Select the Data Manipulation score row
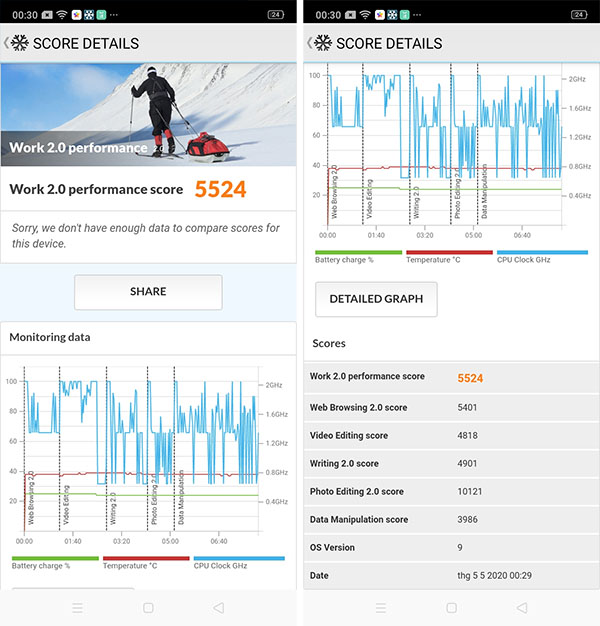This screenshot has width=600, height=626. pyautogui.click(x=451, y=519)
